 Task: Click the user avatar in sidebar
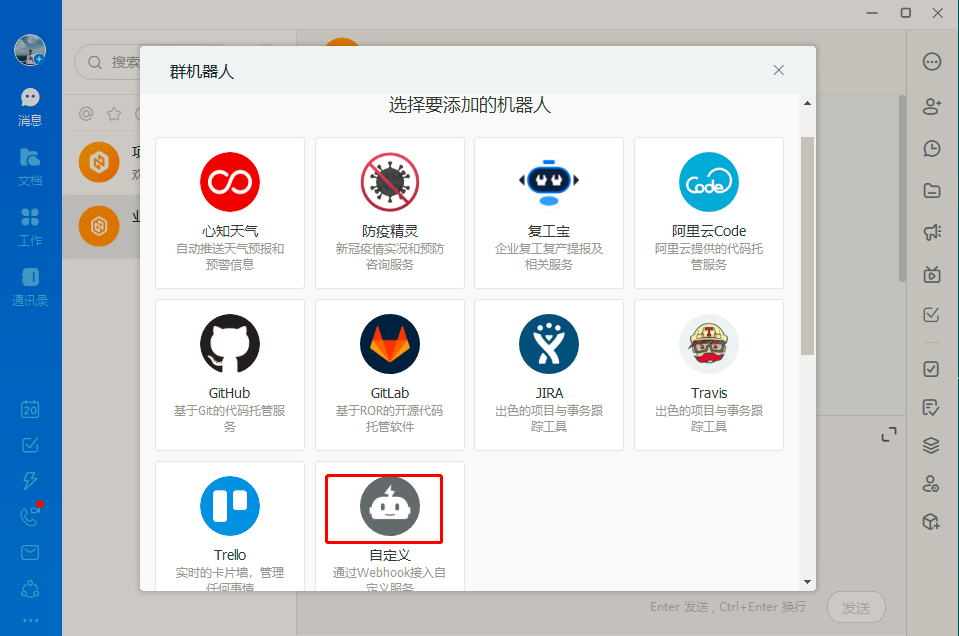(x=30, y=50)
